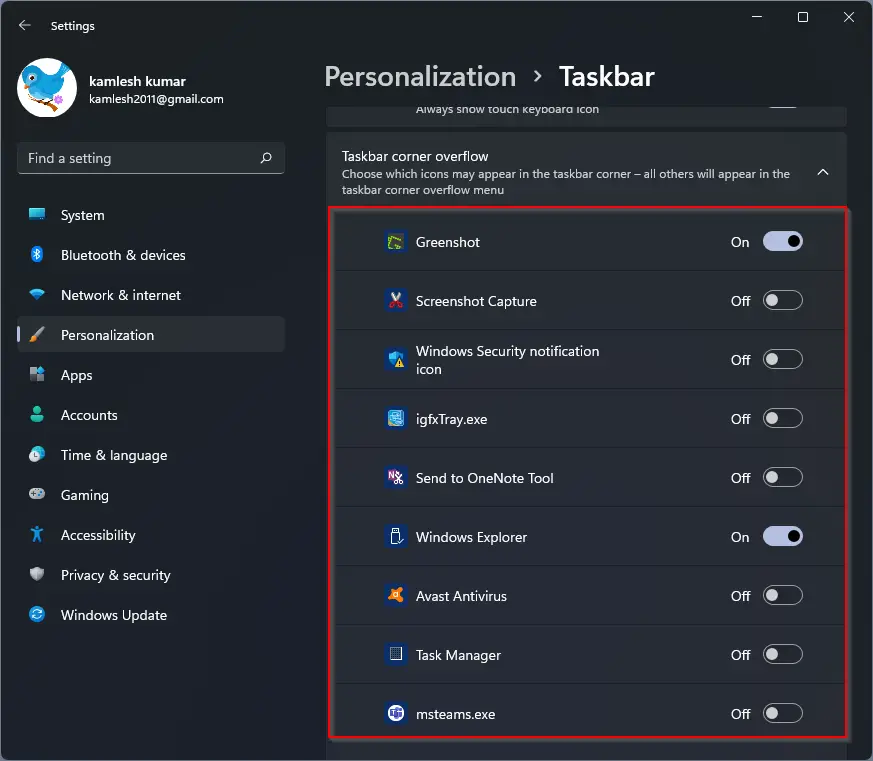873x761 pixels.
Task: Click the Privacy & security shield icon
Action: (37, 575)
